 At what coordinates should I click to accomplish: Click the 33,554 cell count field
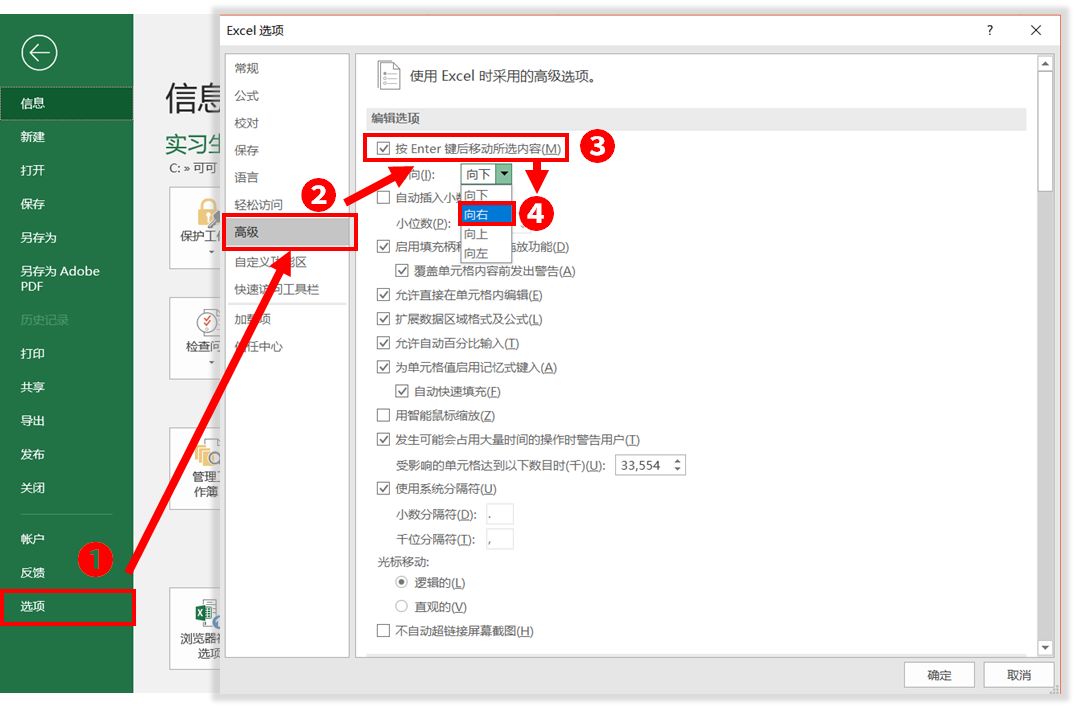[644, 466]
